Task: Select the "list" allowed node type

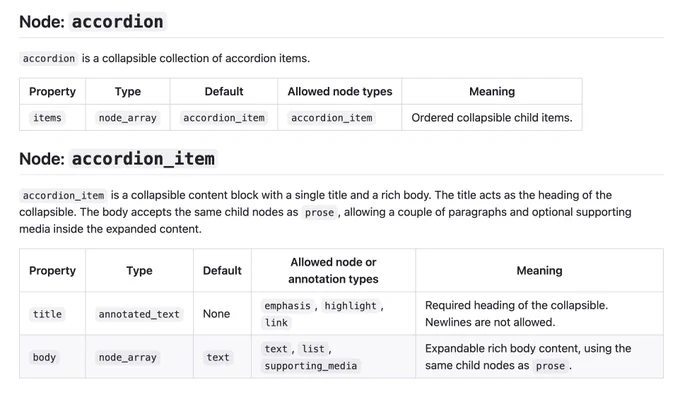Action: (x=313, y=349)
